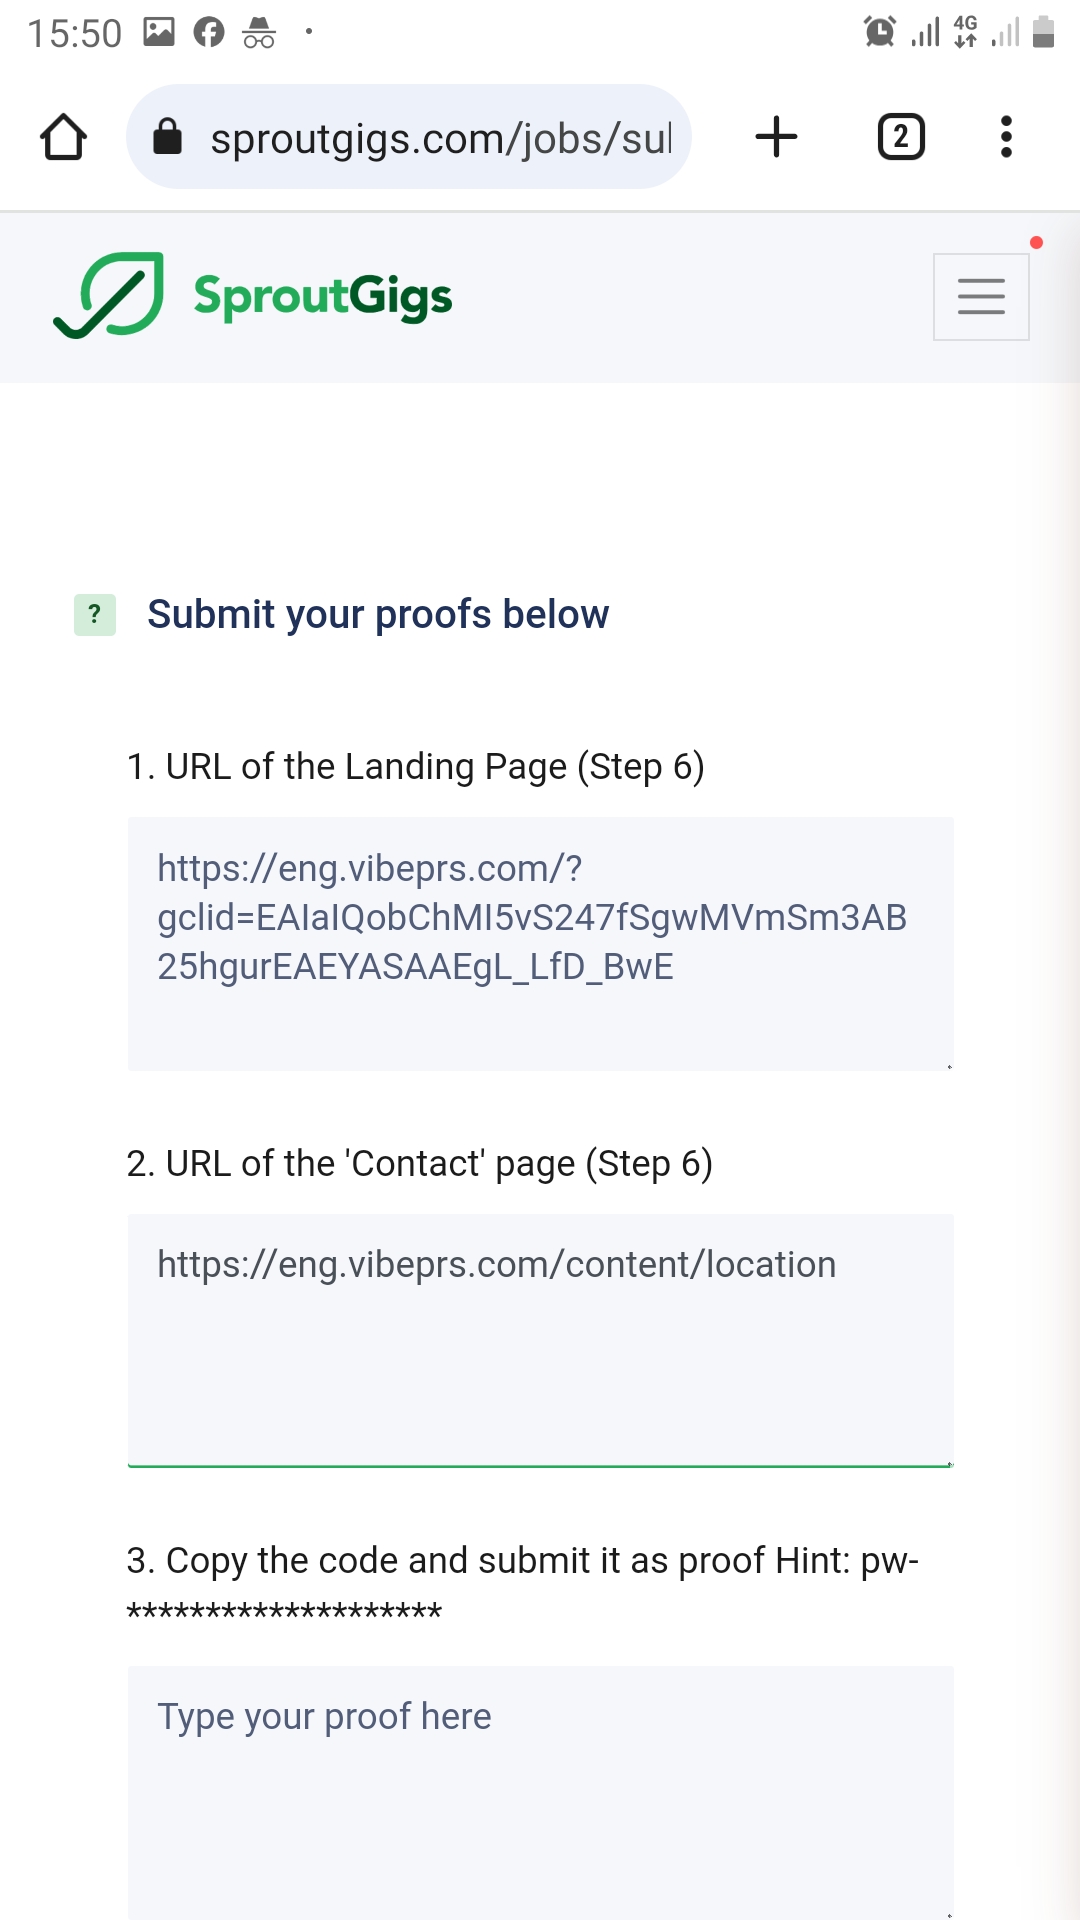This screenshot has height=1920, width=1080.
Task: Tap the battery status icon
Action: coord(1043,32)
